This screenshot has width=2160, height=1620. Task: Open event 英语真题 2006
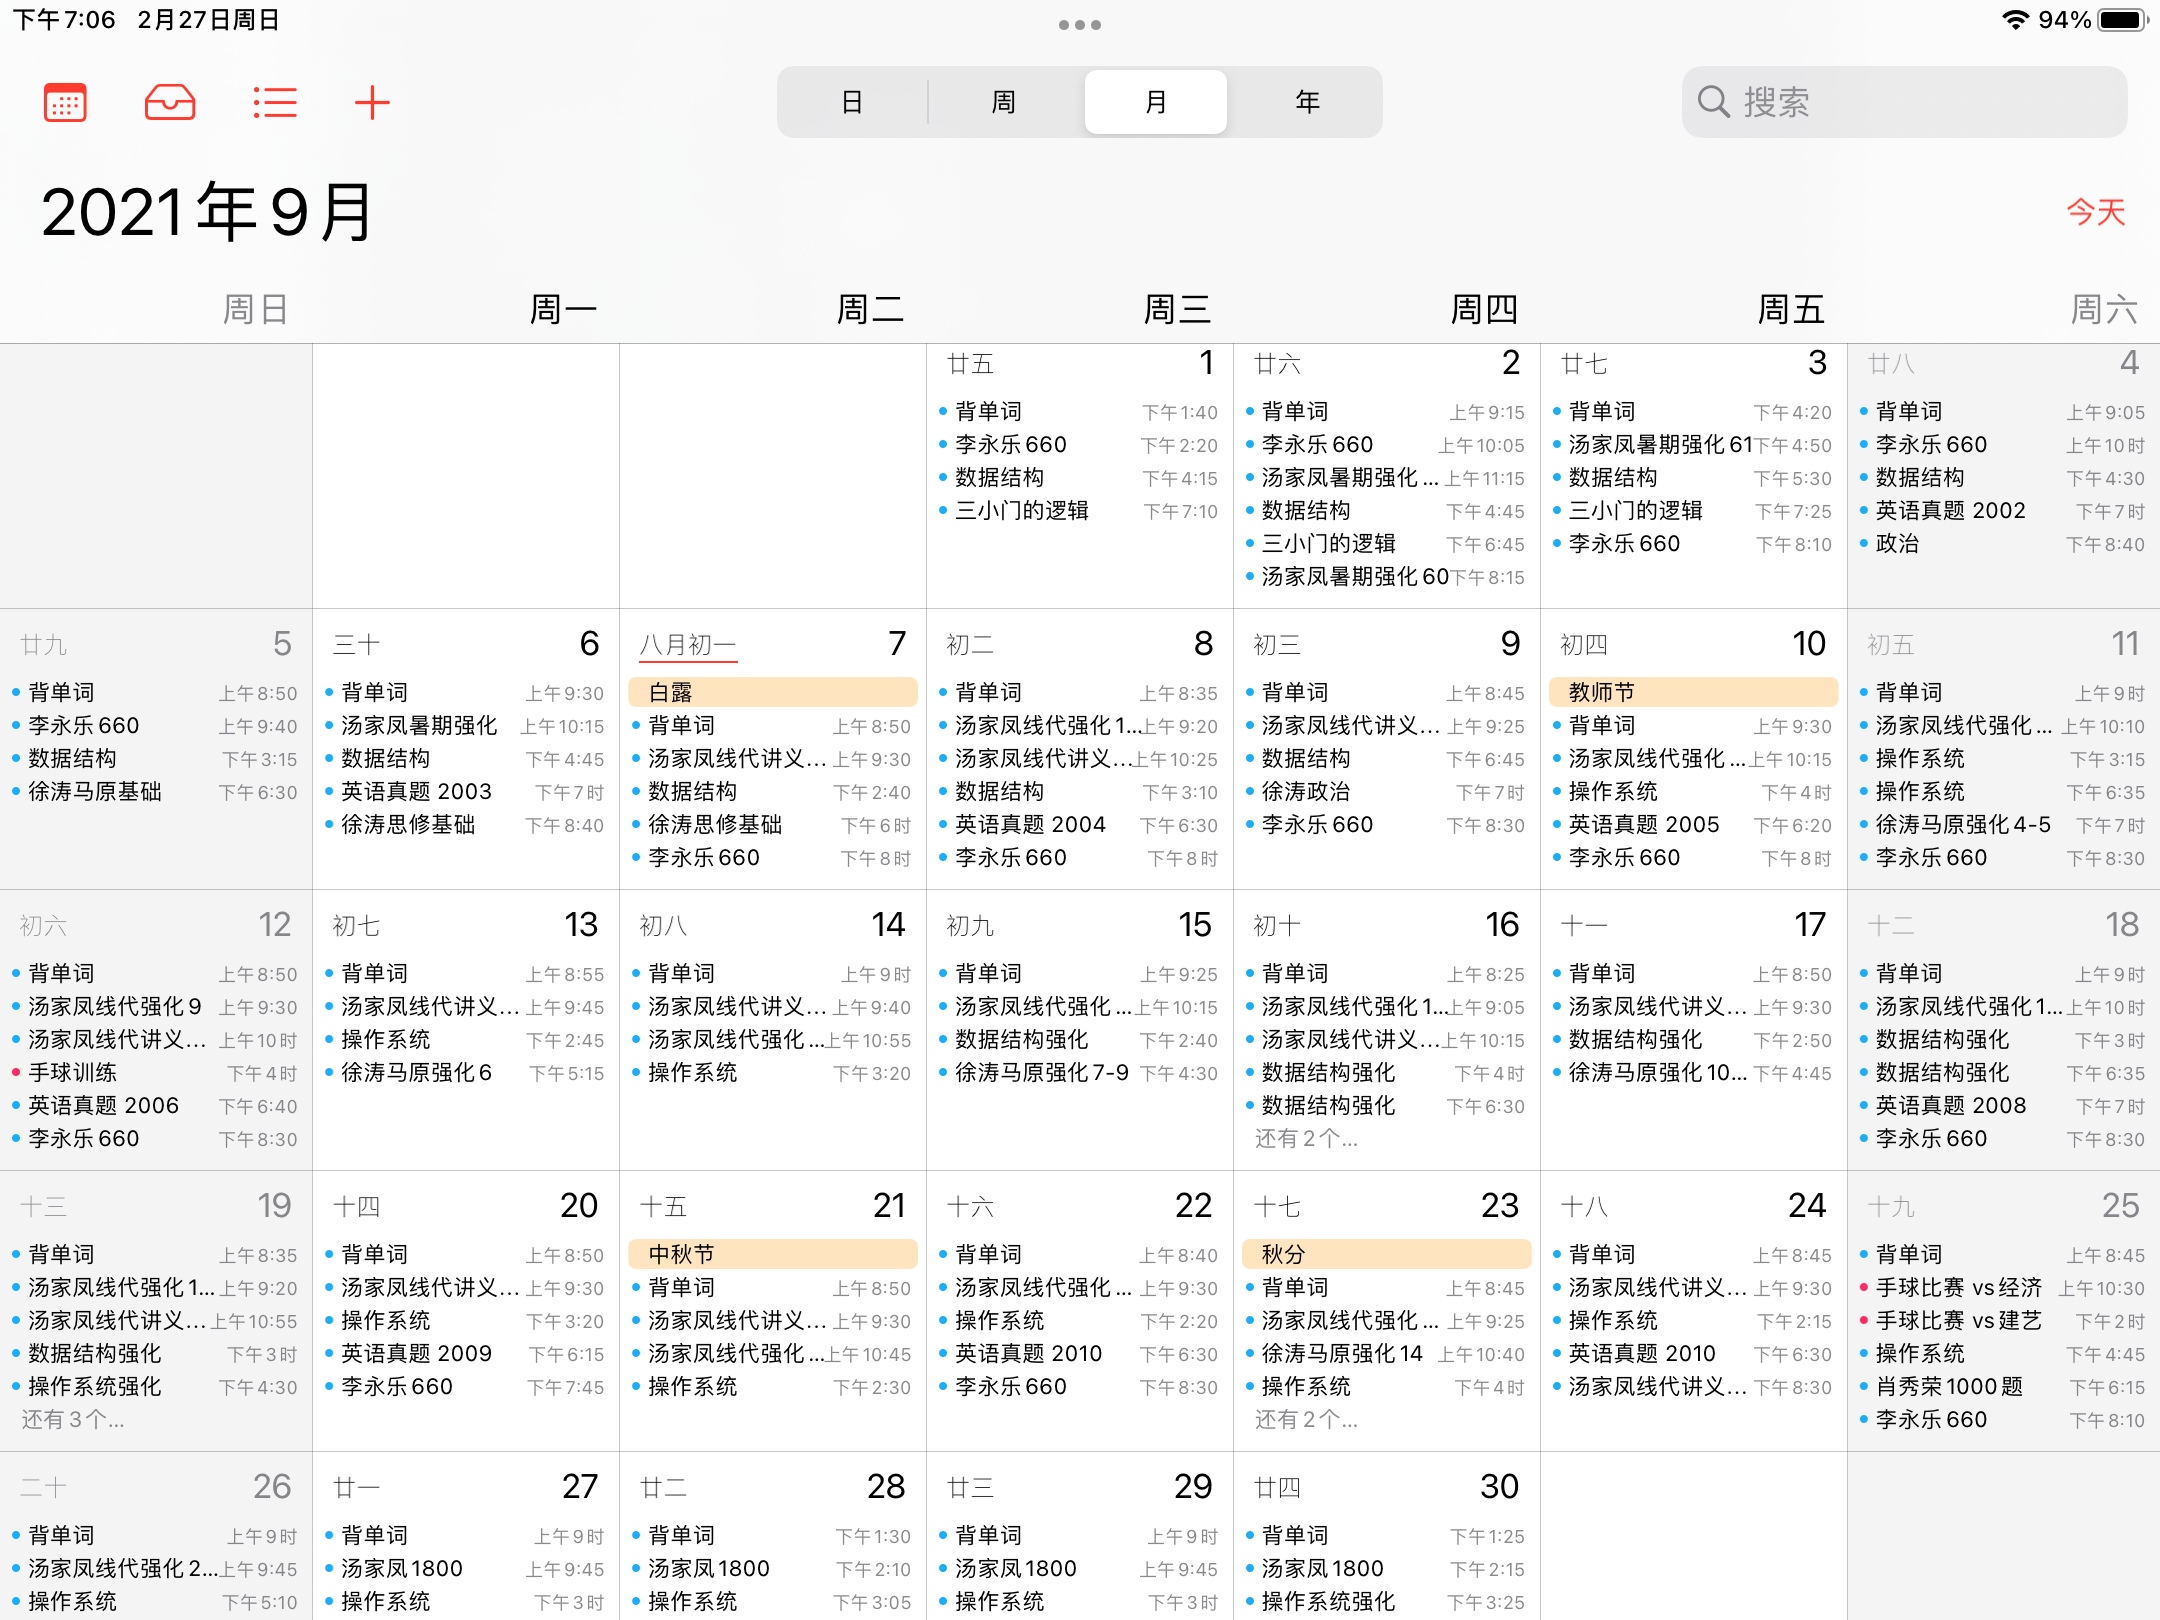[x=156, y=1106]
